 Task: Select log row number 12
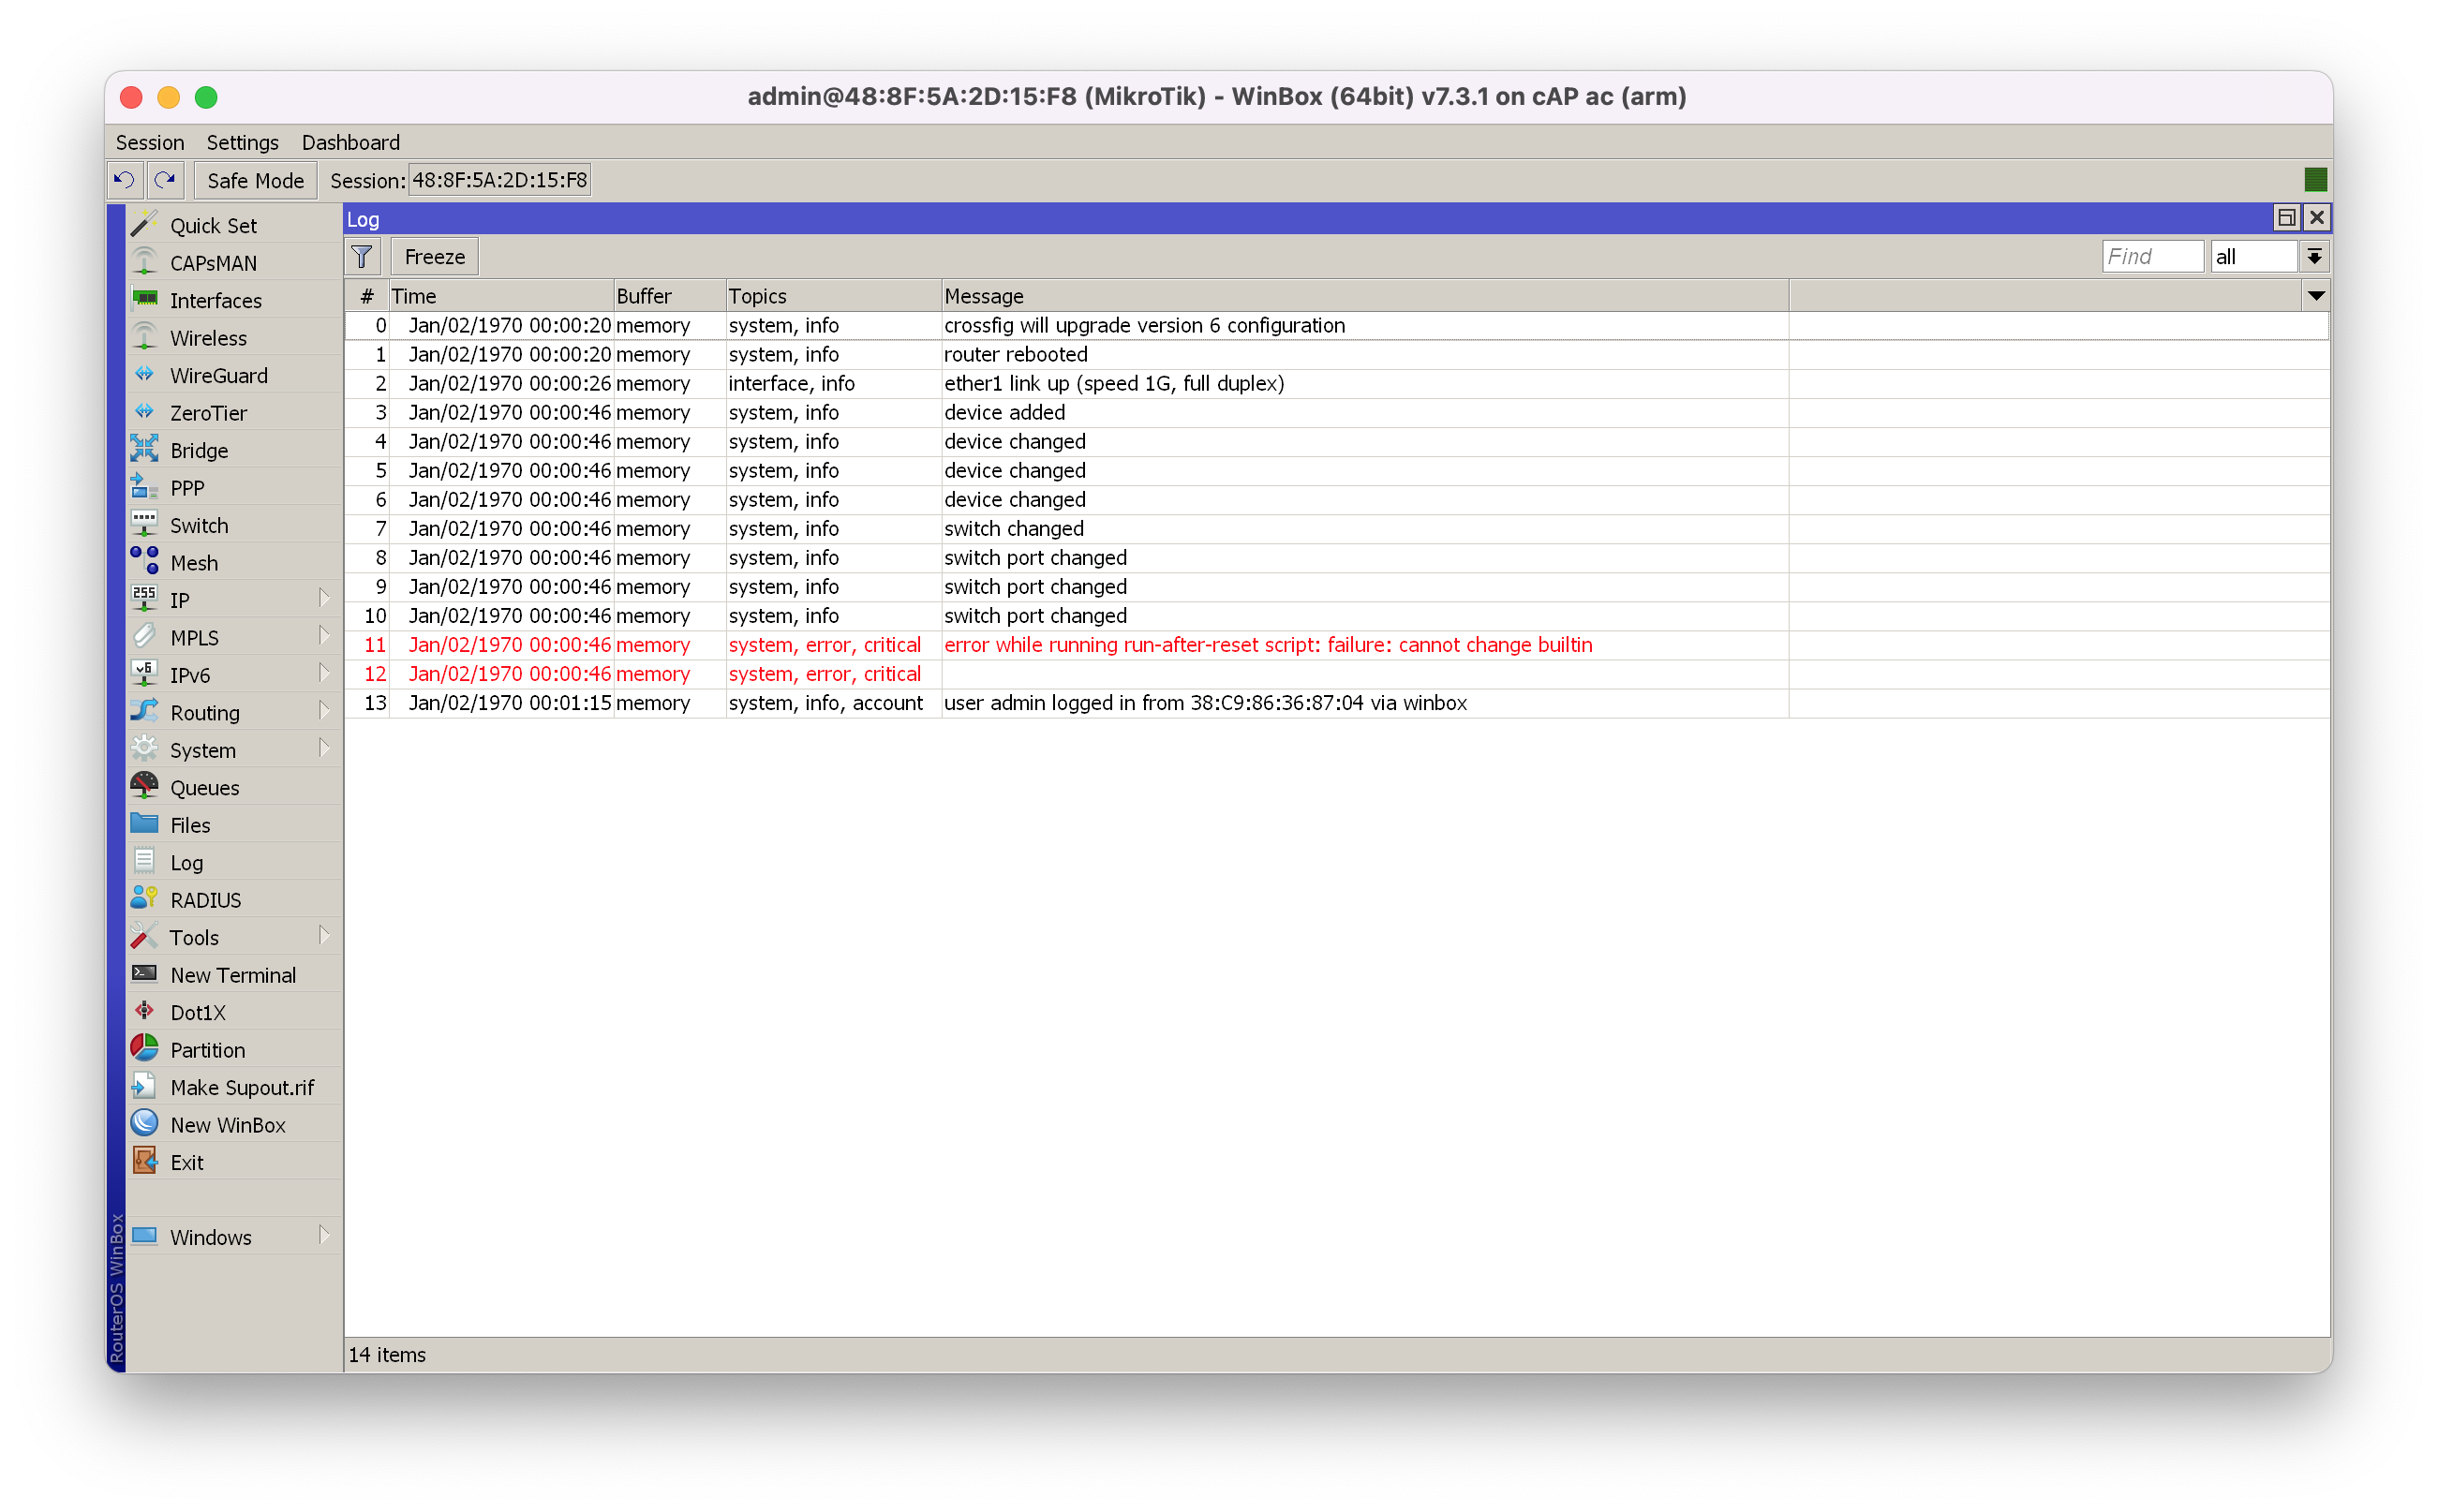[x=1336, y=673]
